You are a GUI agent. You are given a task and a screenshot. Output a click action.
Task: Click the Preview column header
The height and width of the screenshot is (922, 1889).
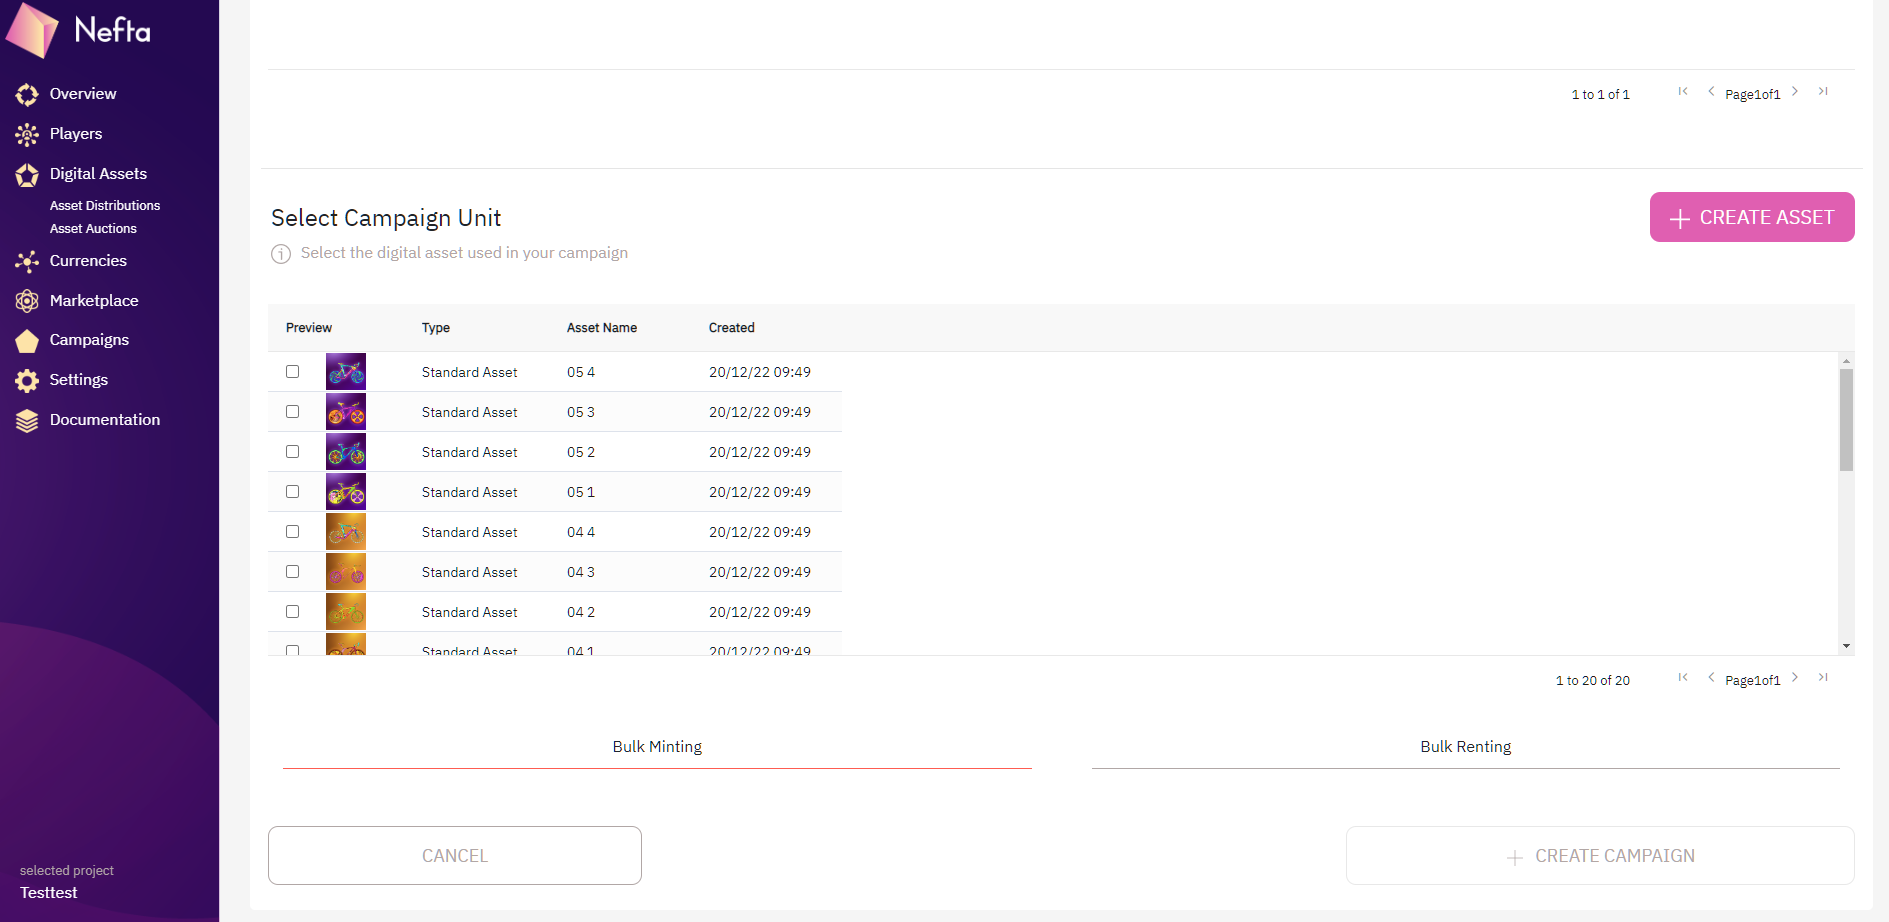(309, 328)
